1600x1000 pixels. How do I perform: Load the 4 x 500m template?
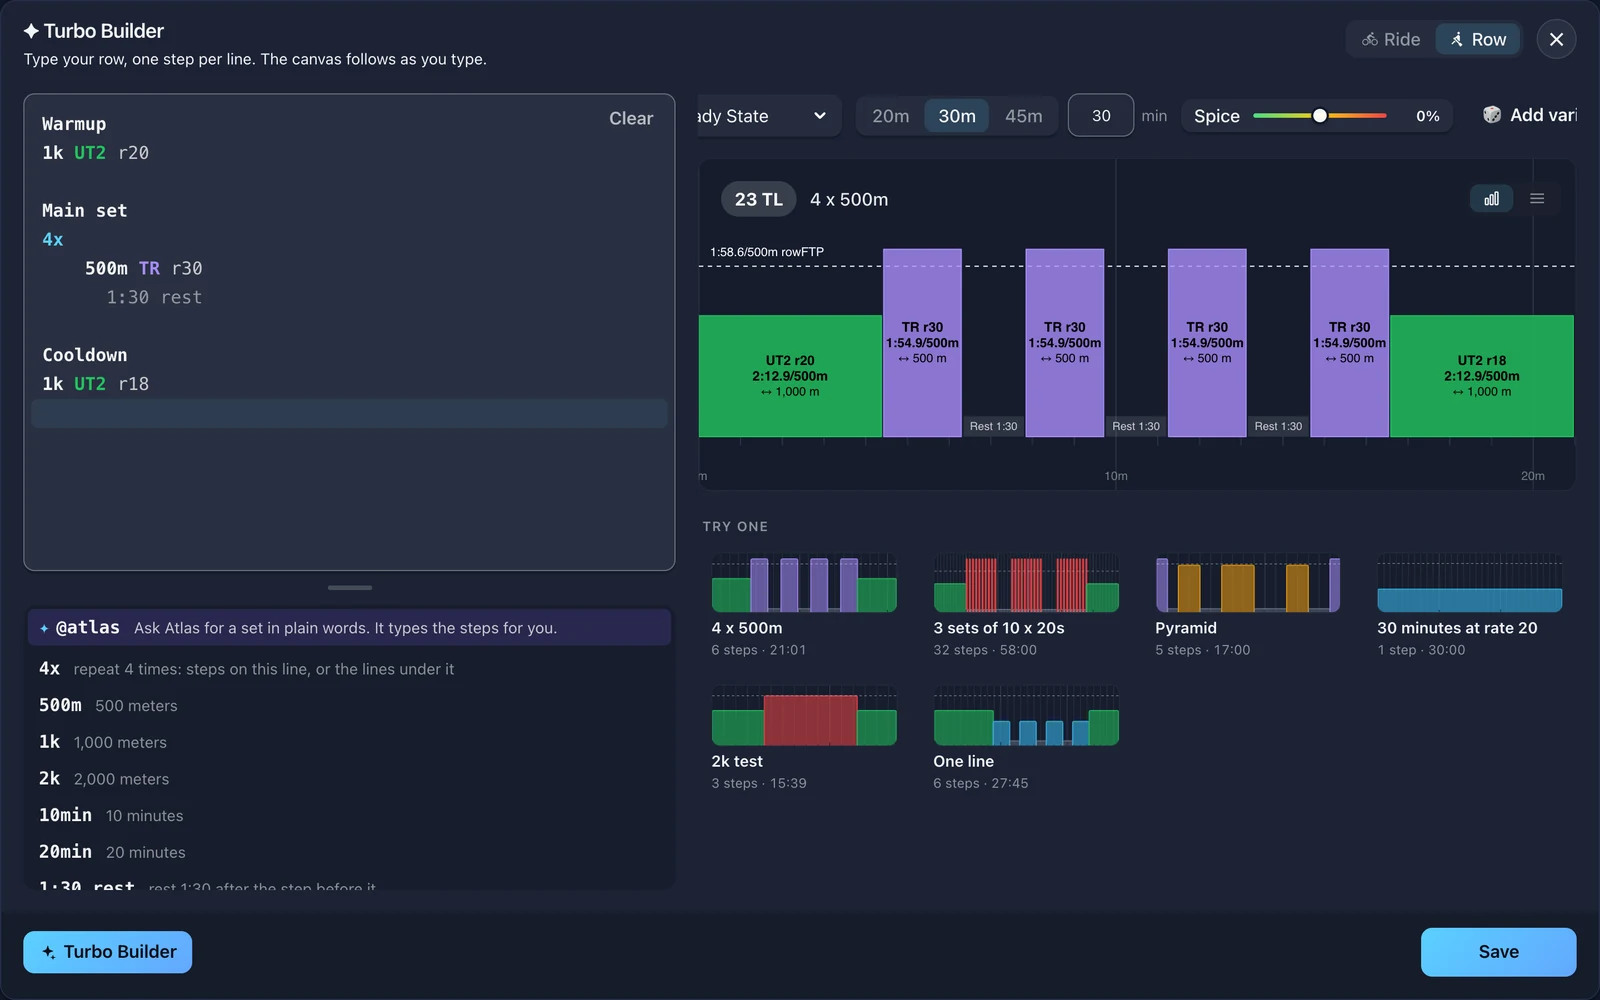point(804,606)
